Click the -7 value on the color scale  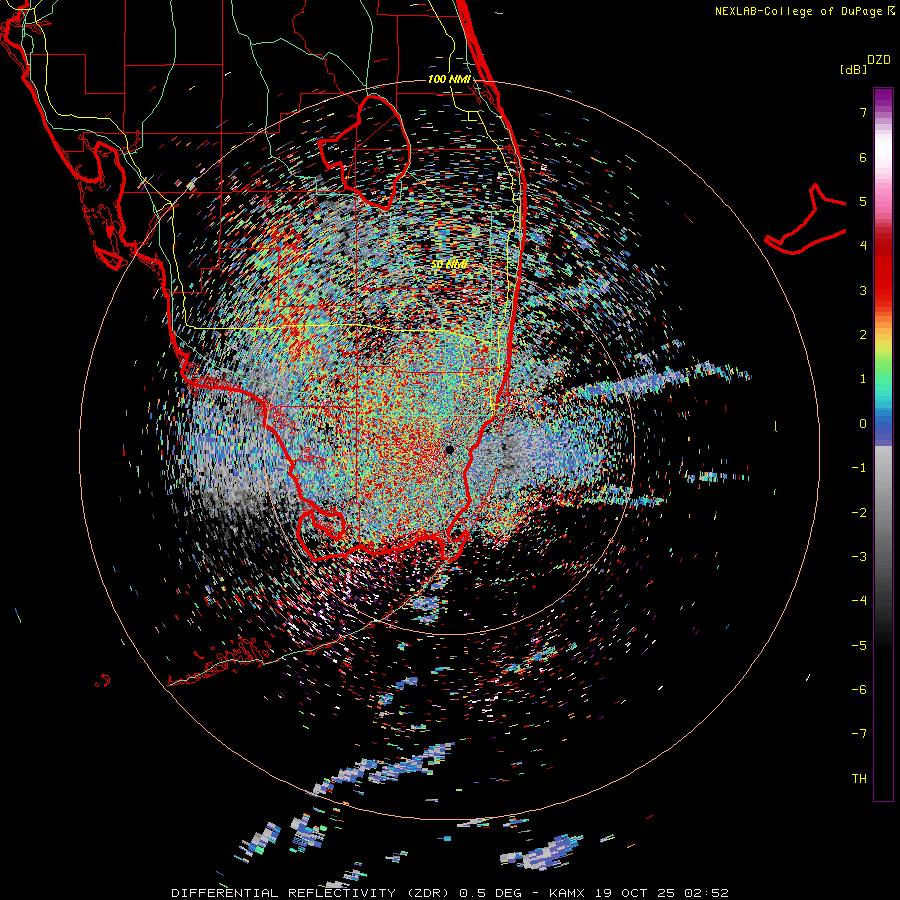coord(859,734)
